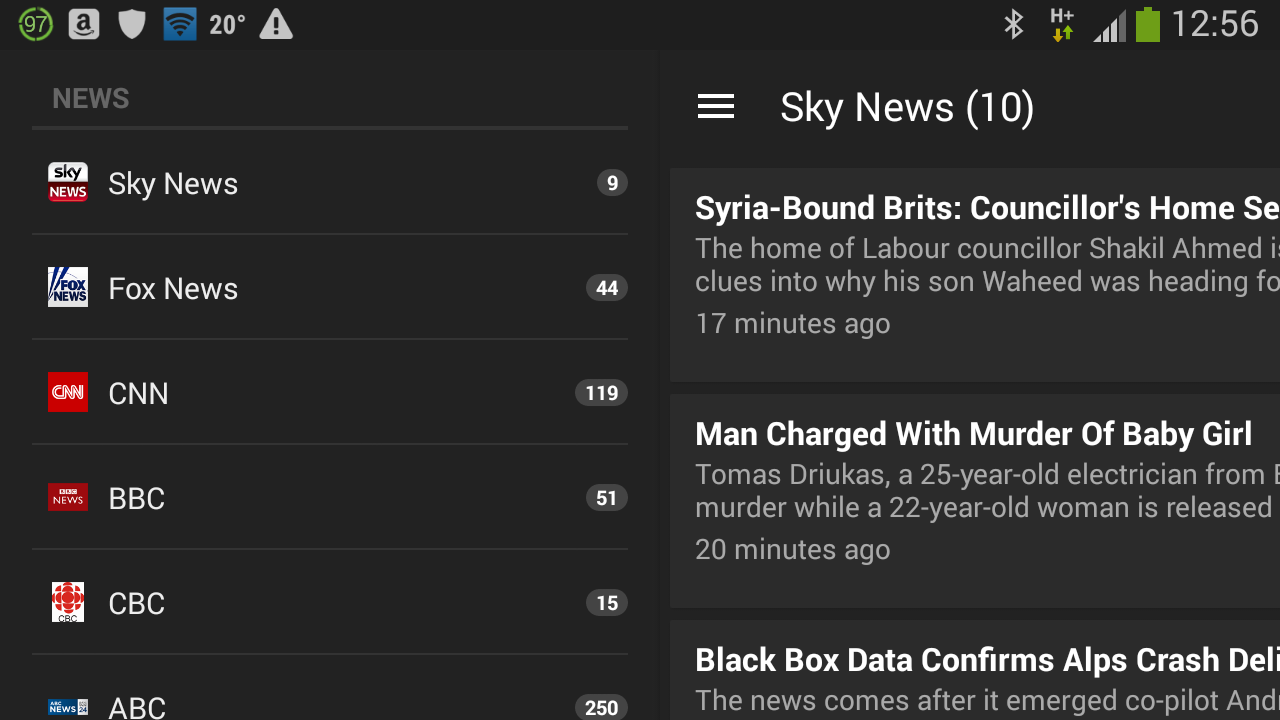
Task: Tap the warning triangle notification icon
Action: click(276, 24)
